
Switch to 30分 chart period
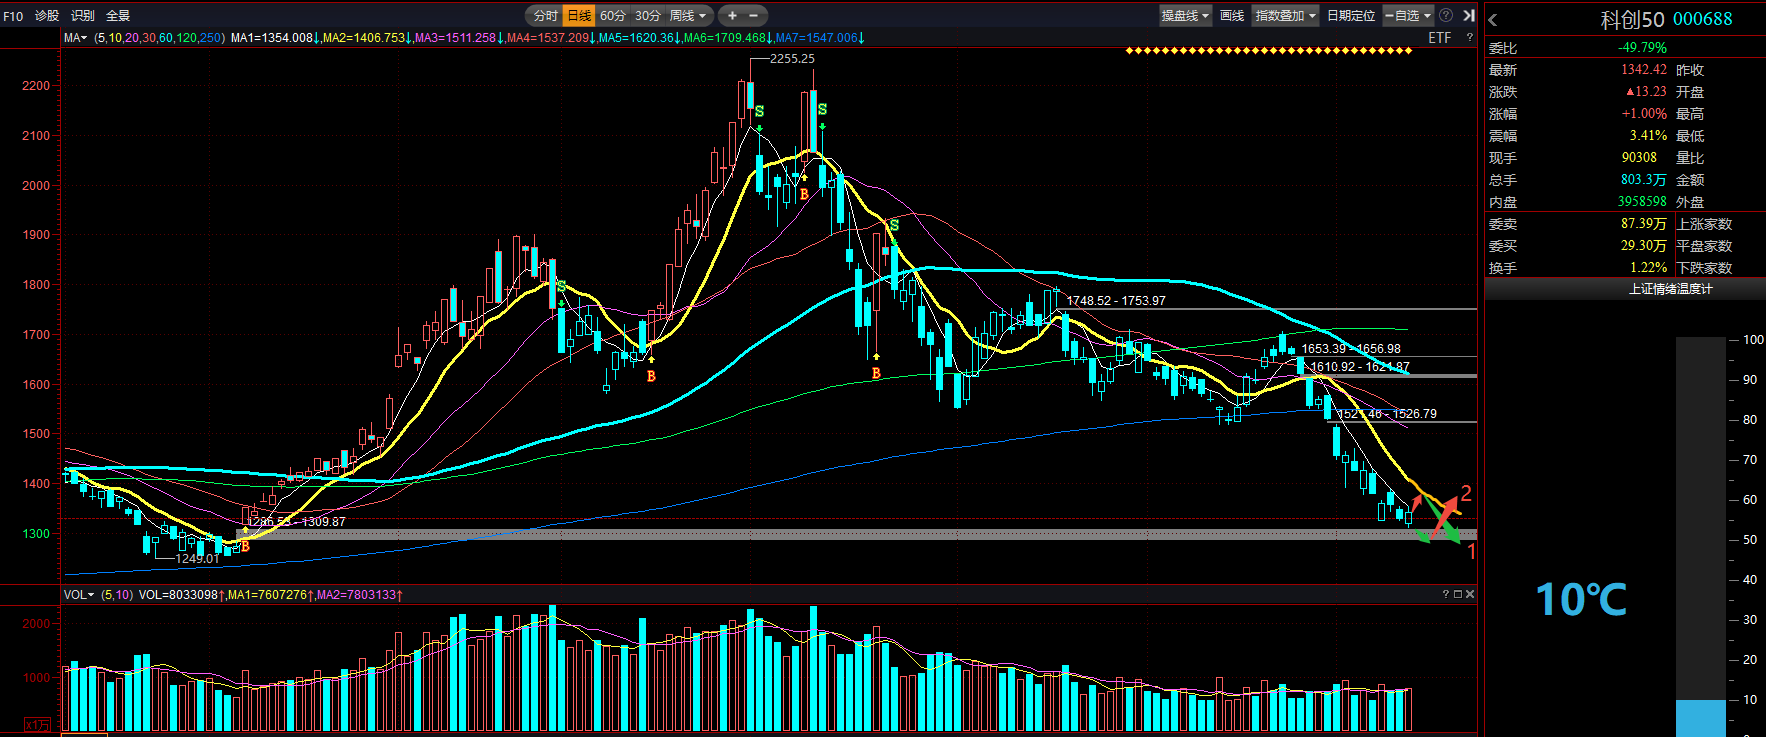(x=648, y=15)
